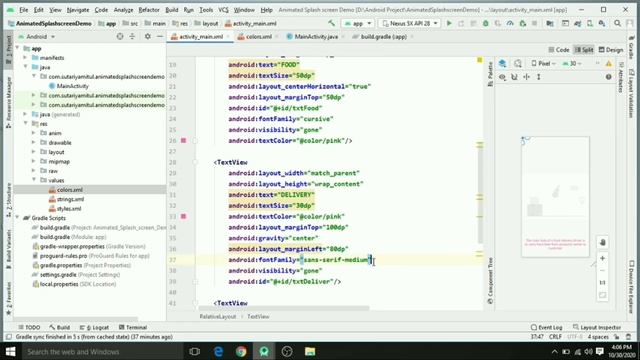The width and height of the screenshot is (640, 360).
Task: Open the VCS menu
Action: coord(223,10)
